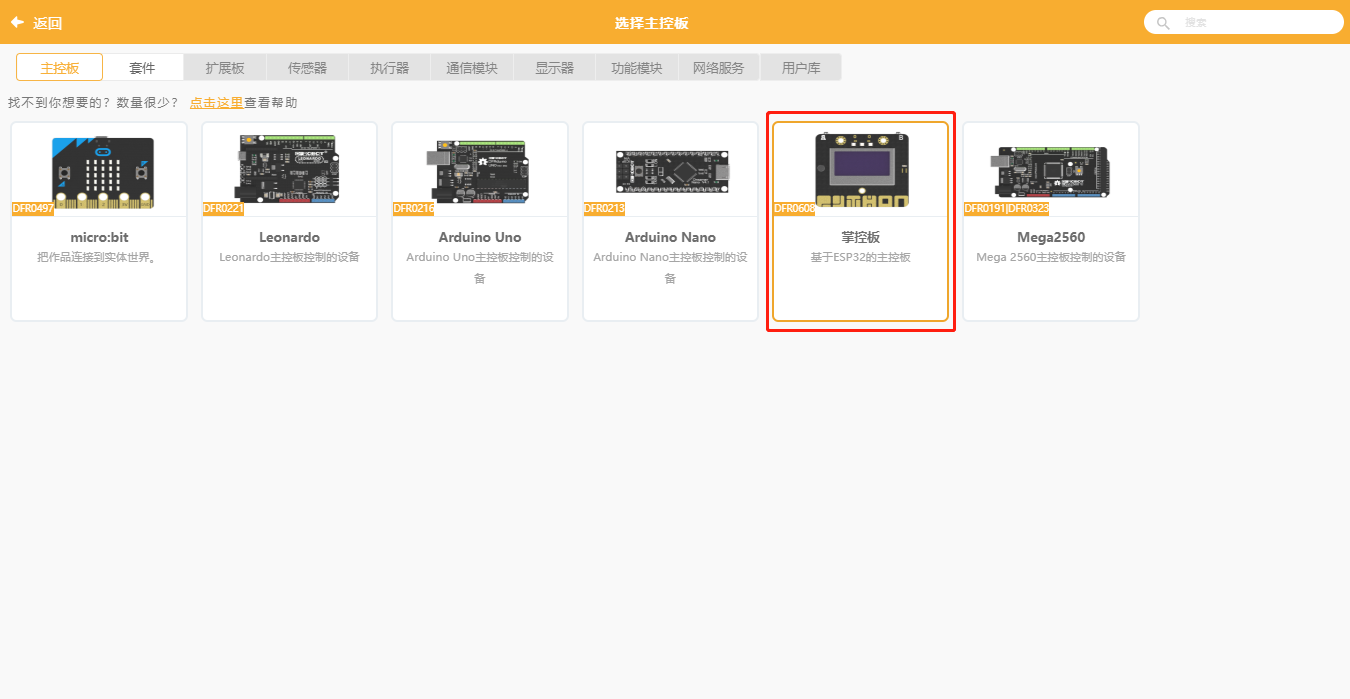Click the 返回 back label

click(x=47, y=23)
